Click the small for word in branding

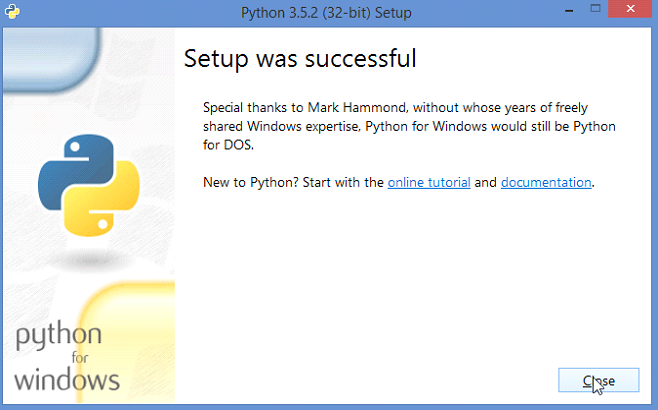click(79, 358)
